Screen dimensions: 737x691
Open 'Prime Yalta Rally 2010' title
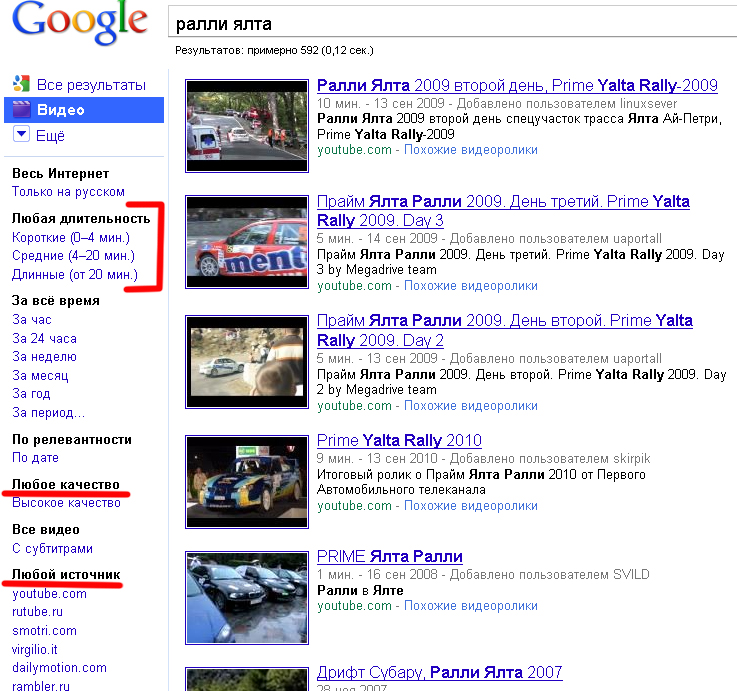pos(399,440)
